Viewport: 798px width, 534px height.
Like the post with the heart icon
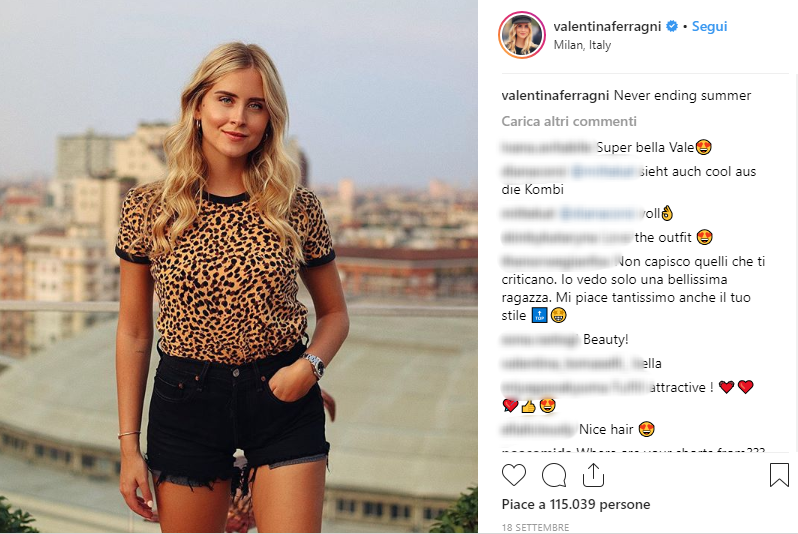514,474
